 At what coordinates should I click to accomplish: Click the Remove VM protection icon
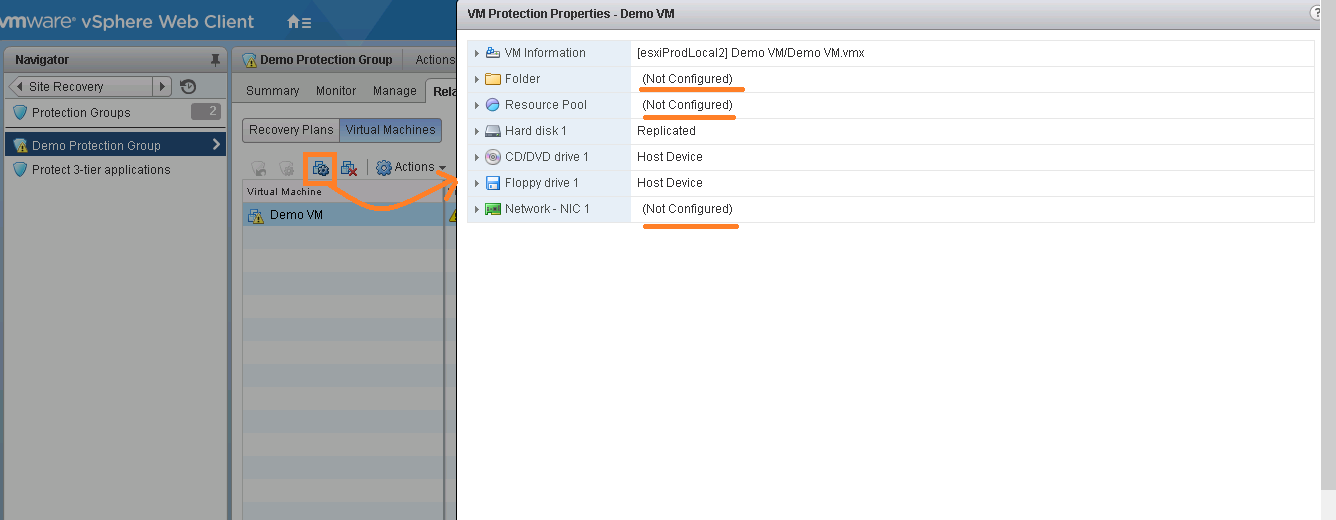click(349, 168)
